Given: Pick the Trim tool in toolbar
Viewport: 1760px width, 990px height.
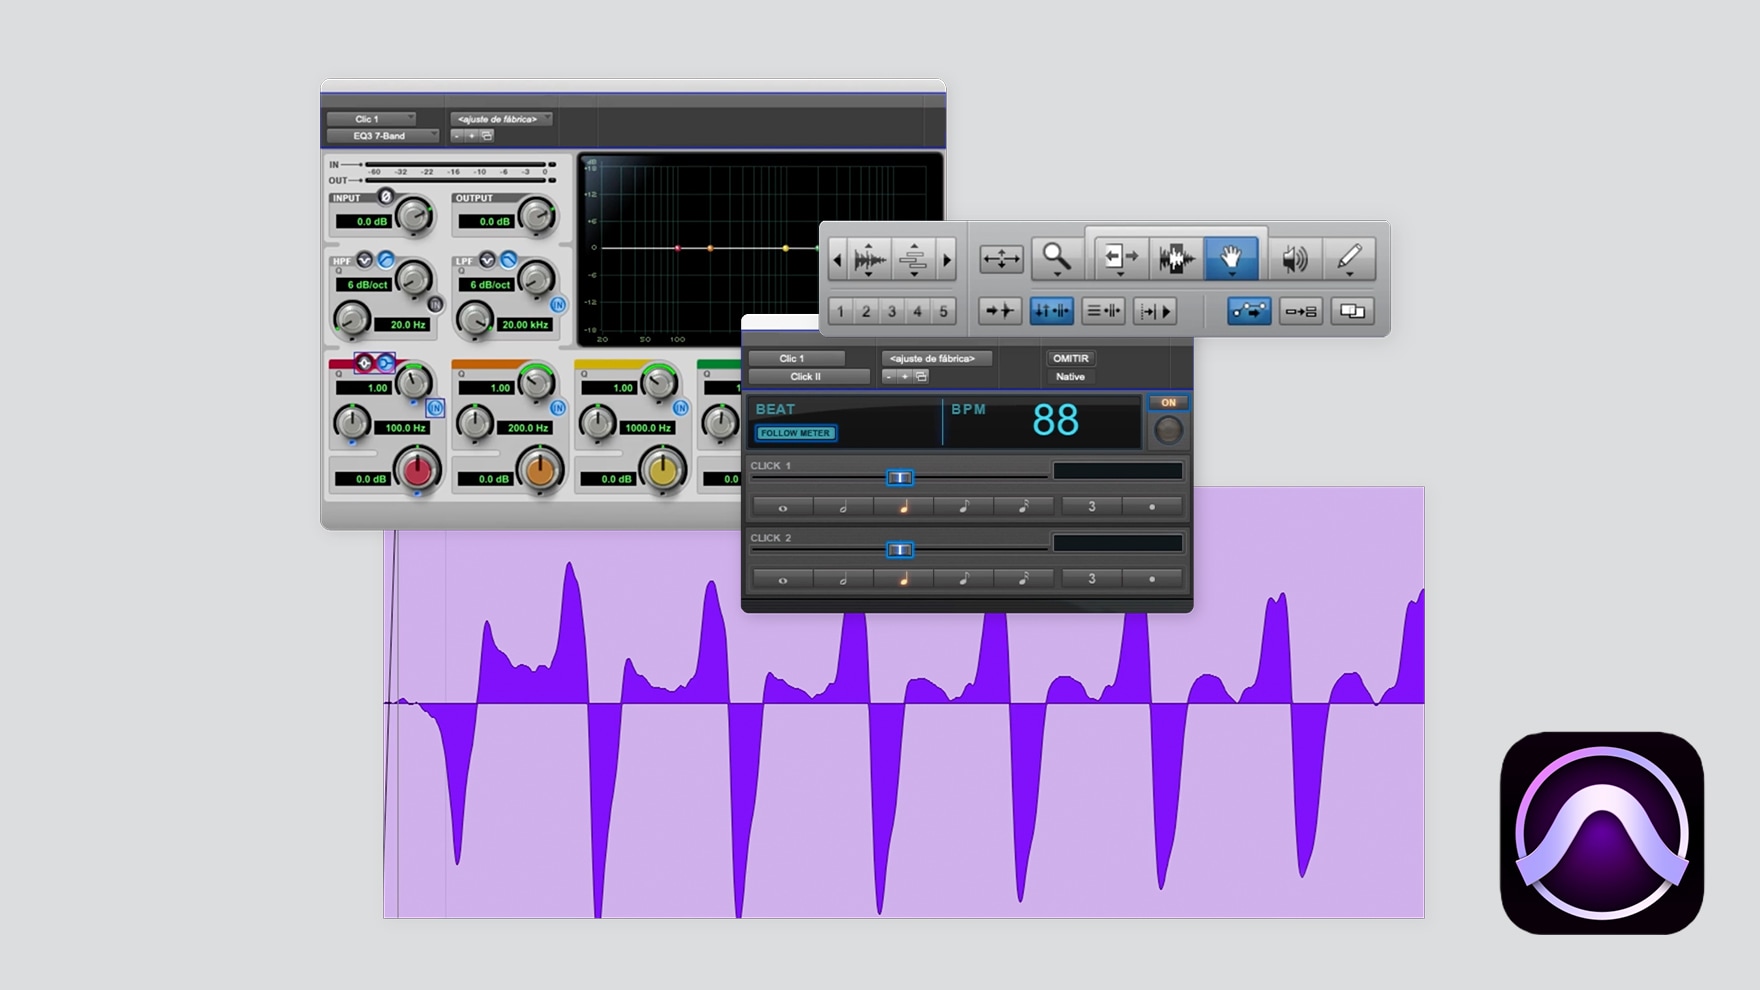Looking at the screenshot, I should tap(1120, 258).
